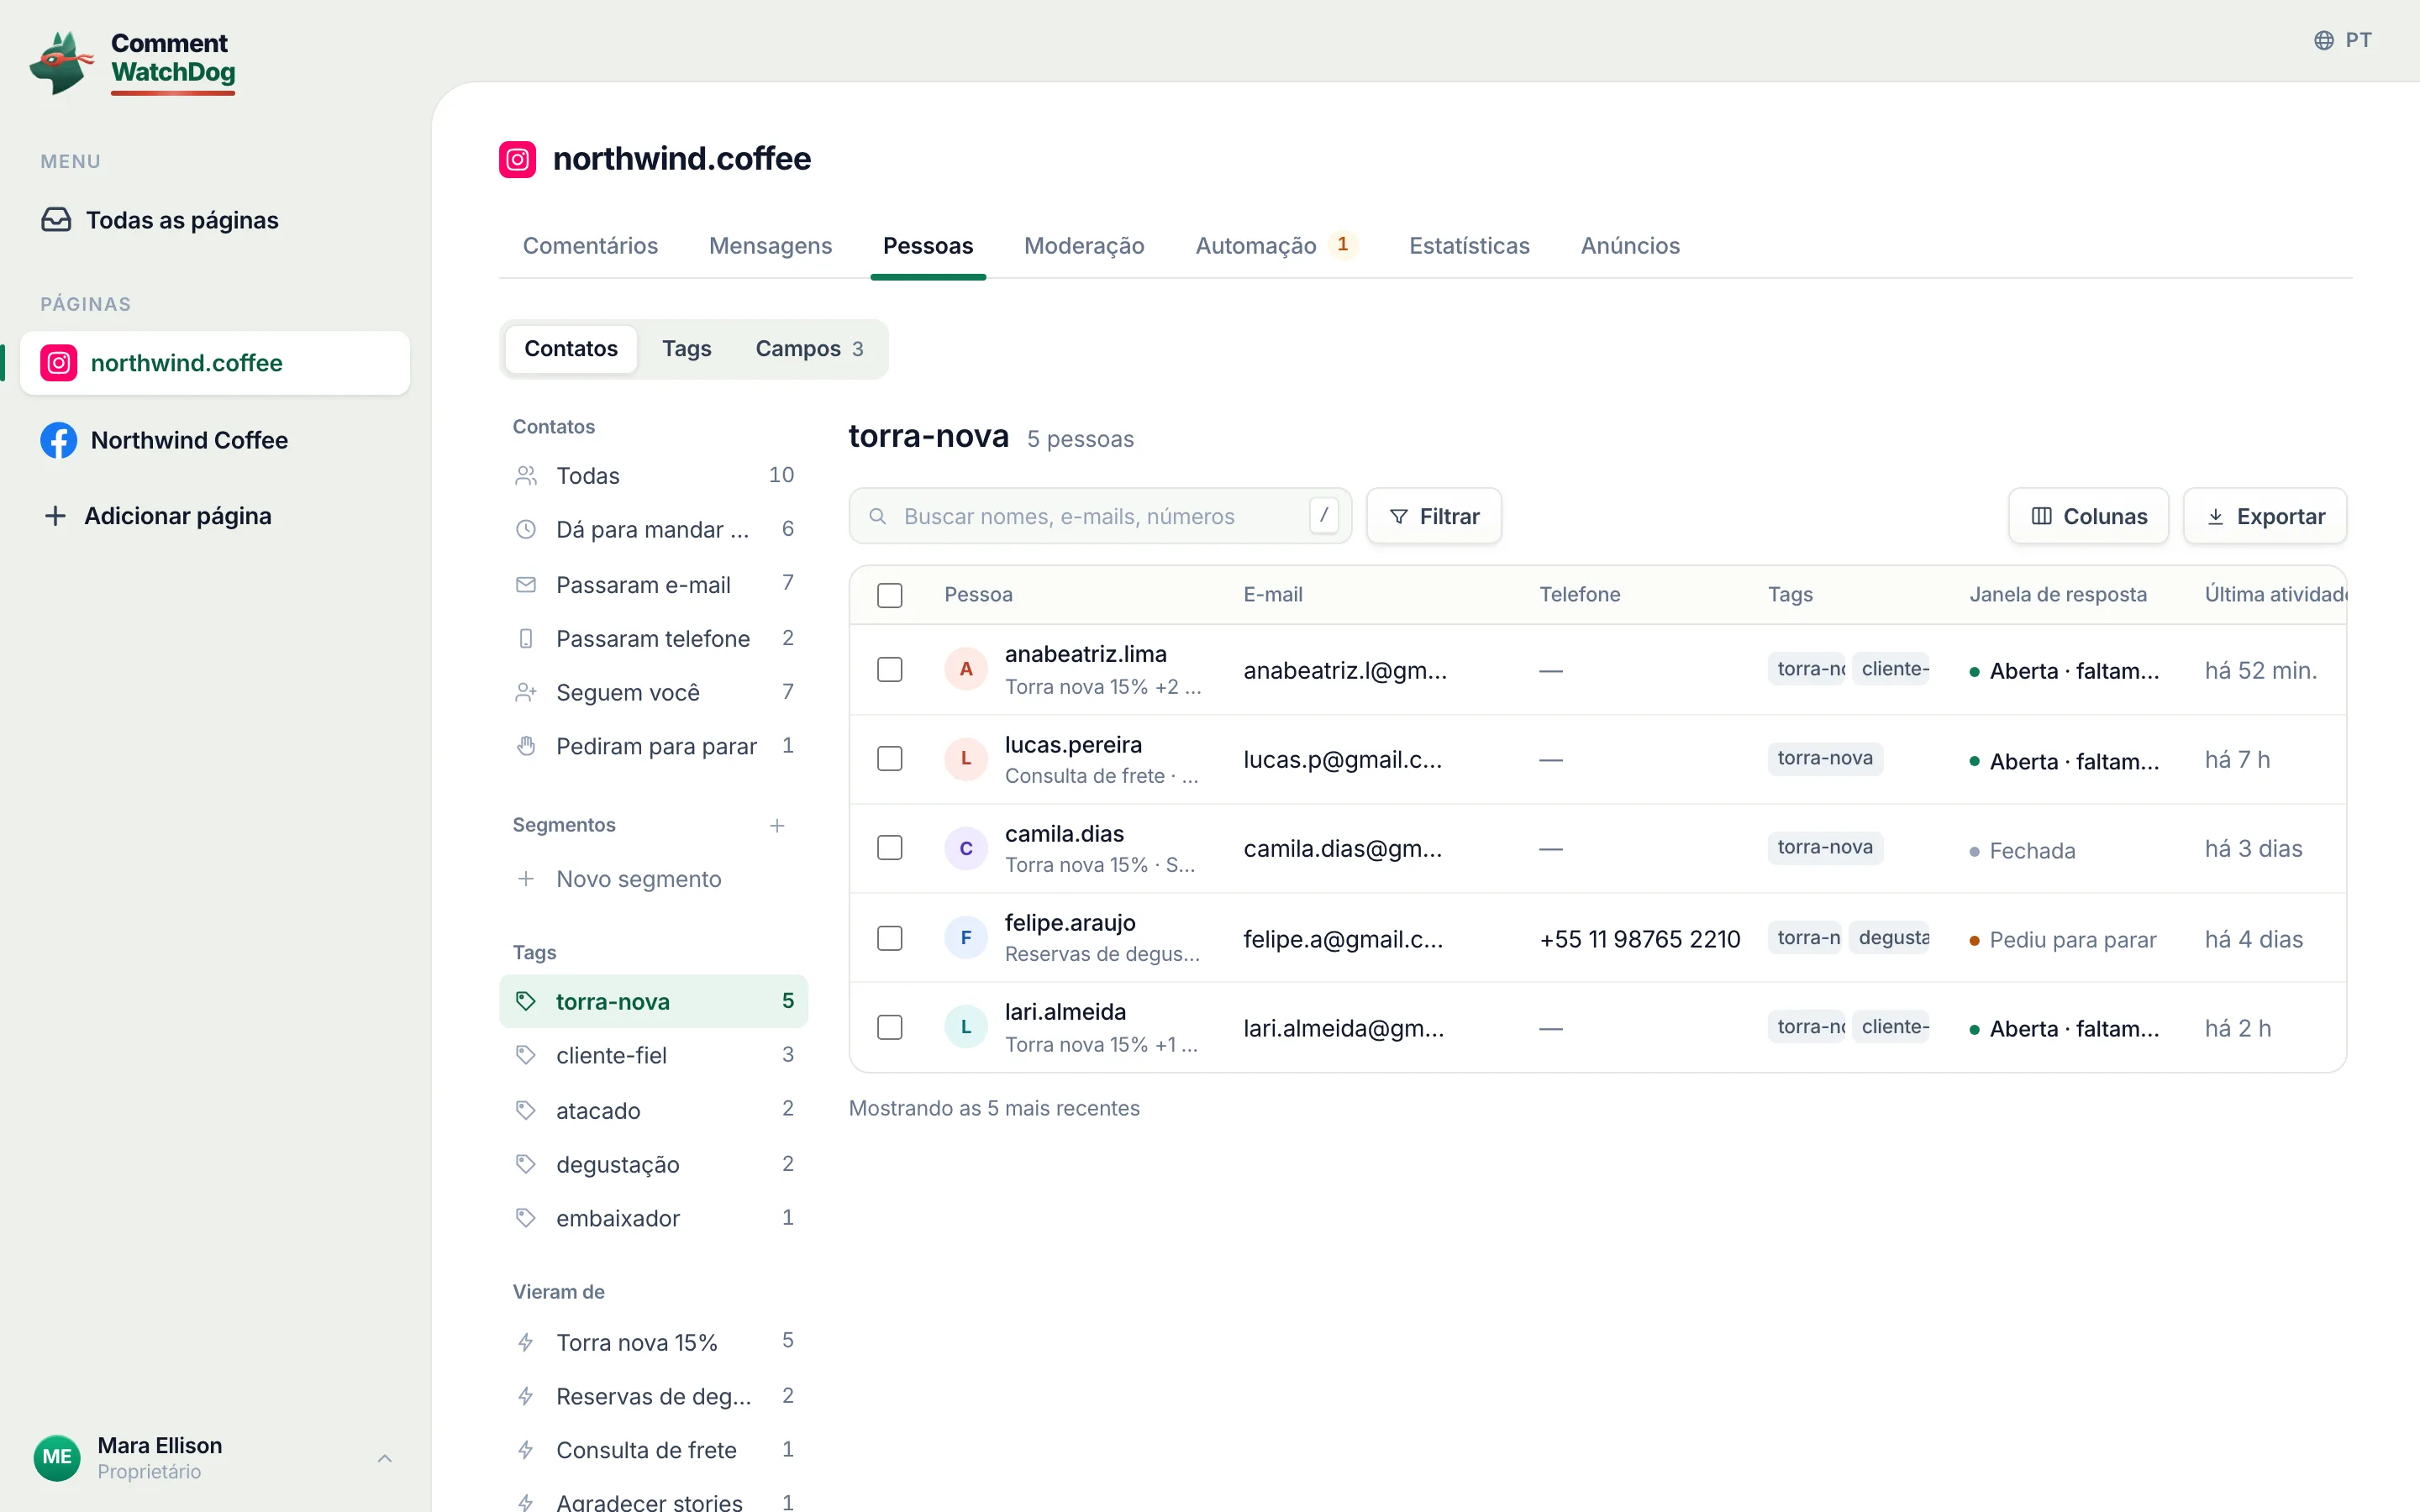
Task: Switch to the Comentários tab
Action: tap(590, 246)
